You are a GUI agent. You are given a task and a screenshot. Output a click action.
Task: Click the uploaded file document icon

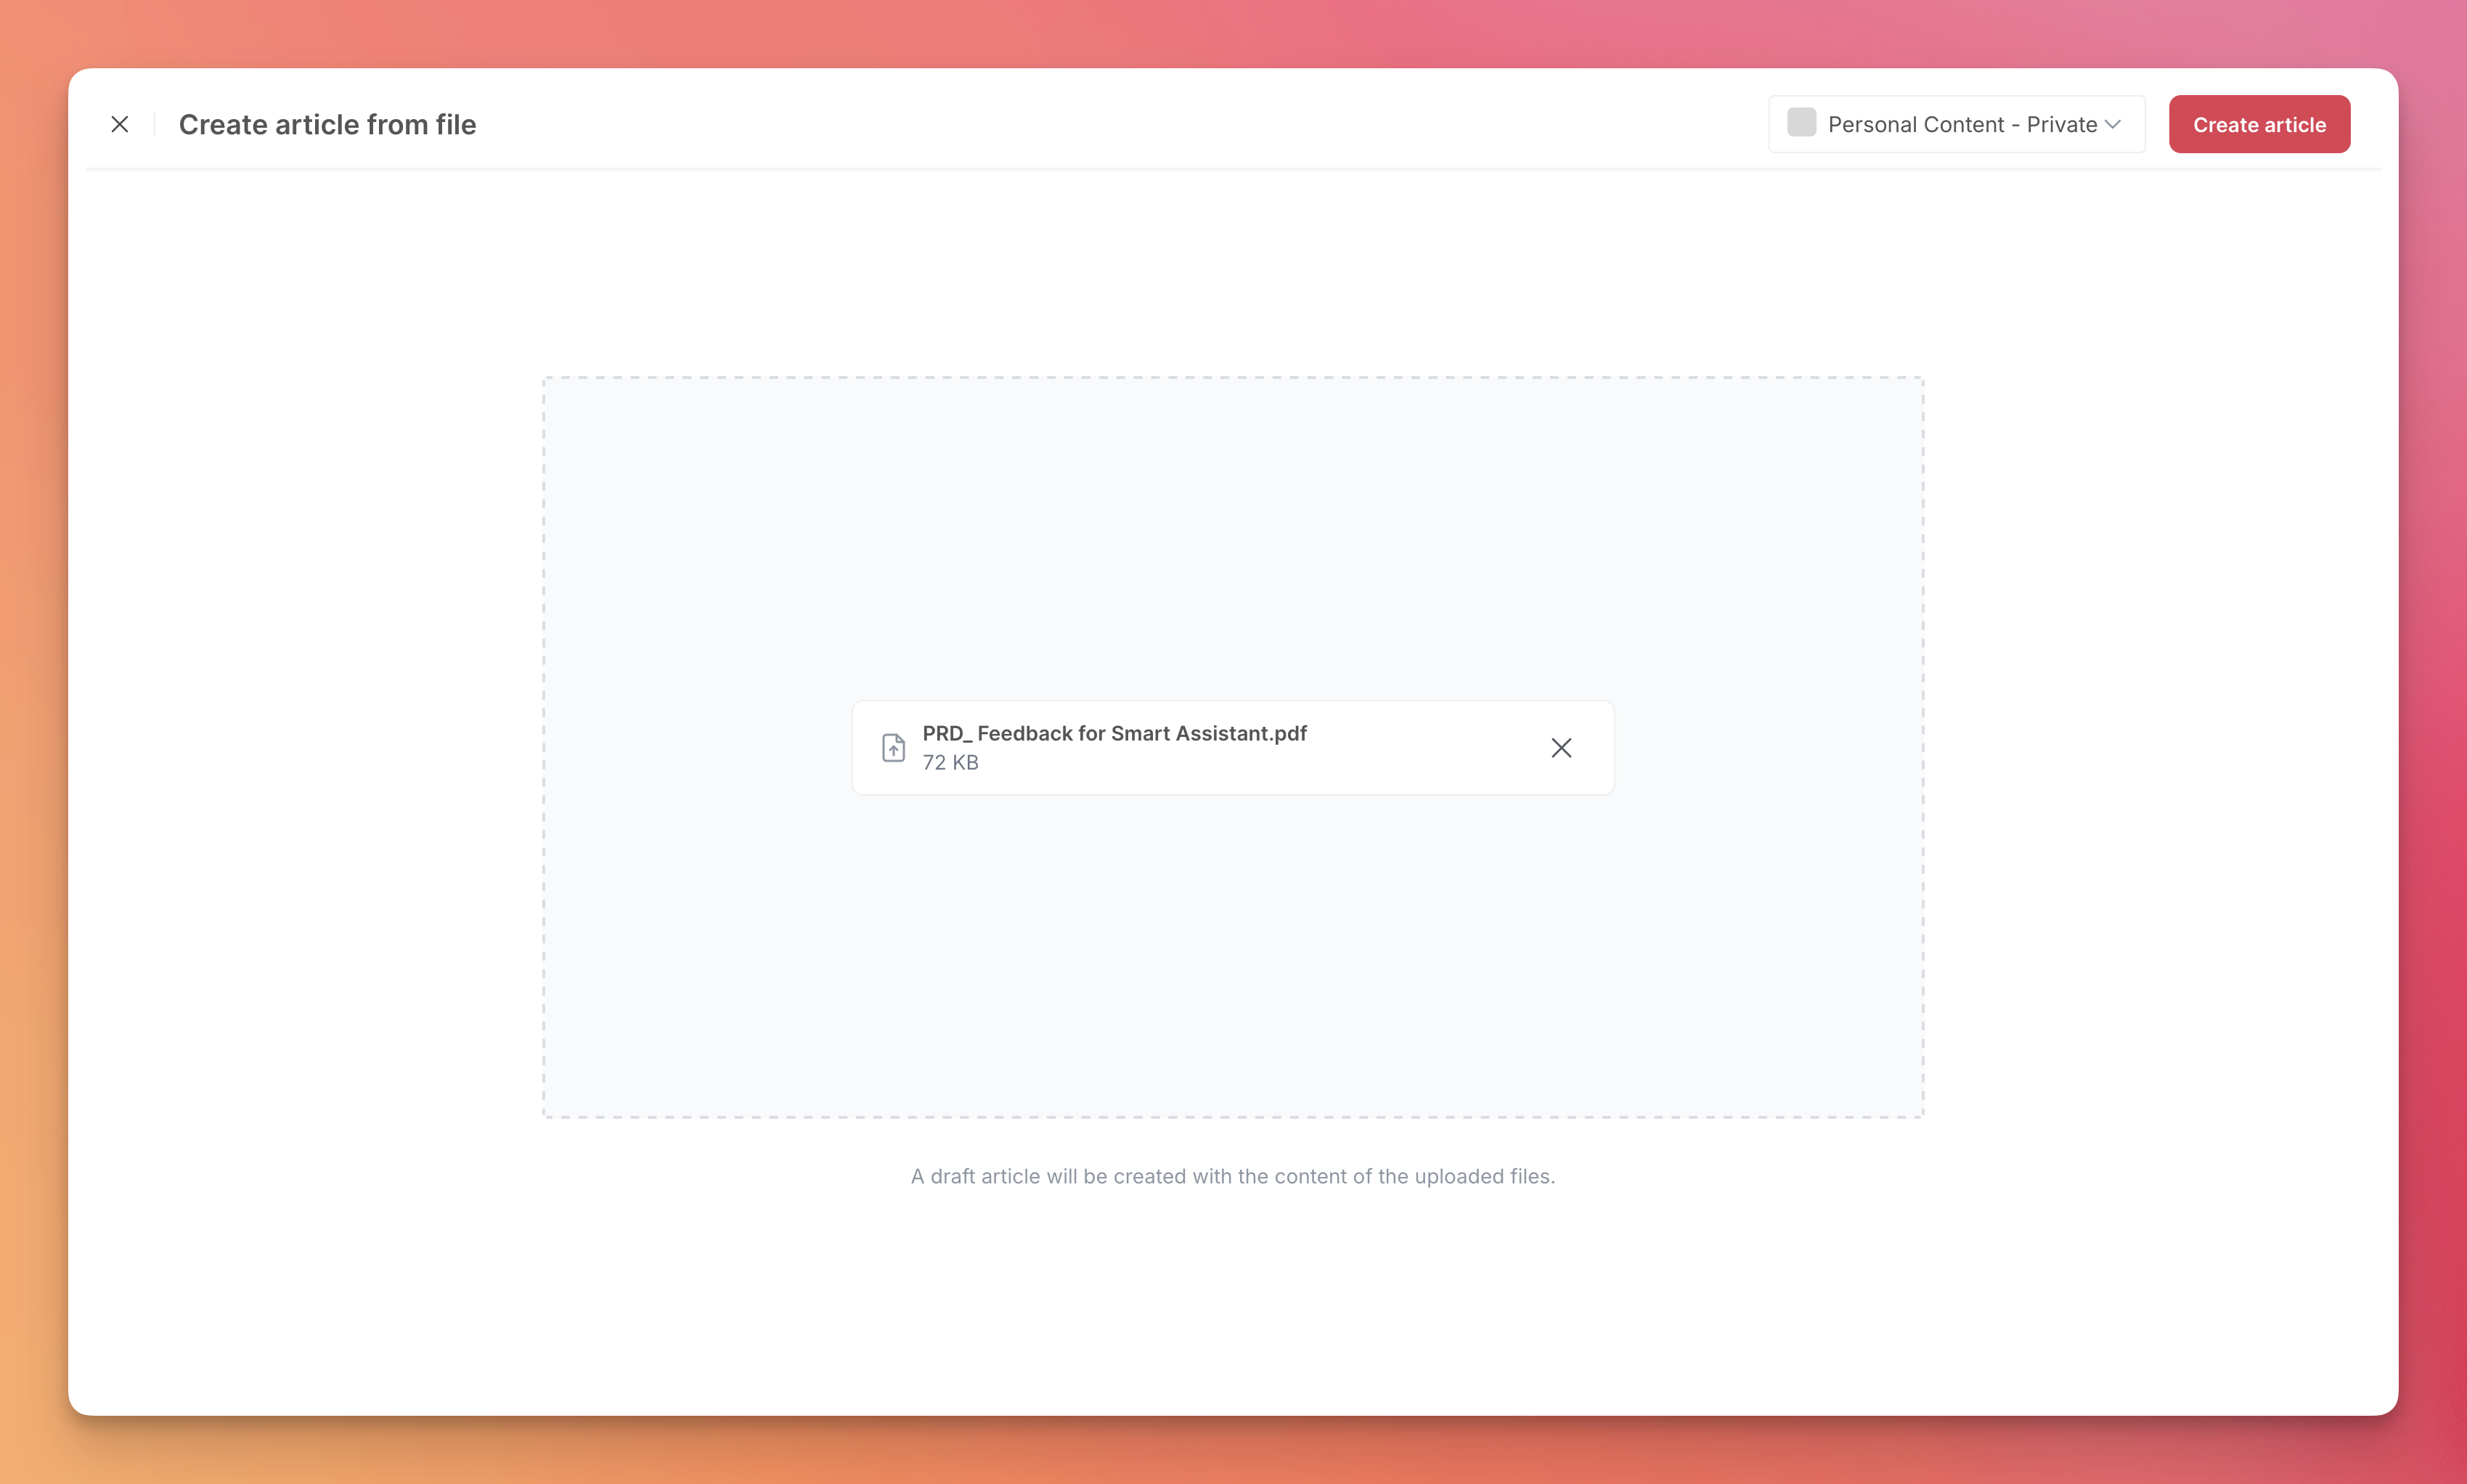(893, 748)
